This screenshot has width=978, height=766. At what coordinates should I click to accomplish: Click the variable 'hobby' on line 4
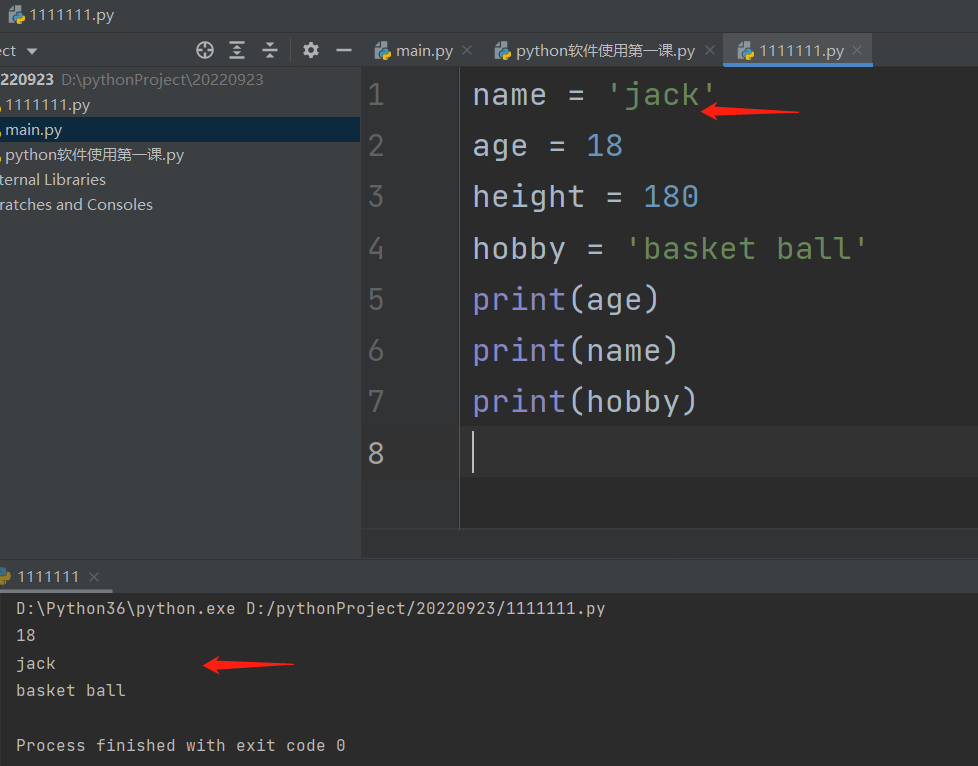coord(519,248)
